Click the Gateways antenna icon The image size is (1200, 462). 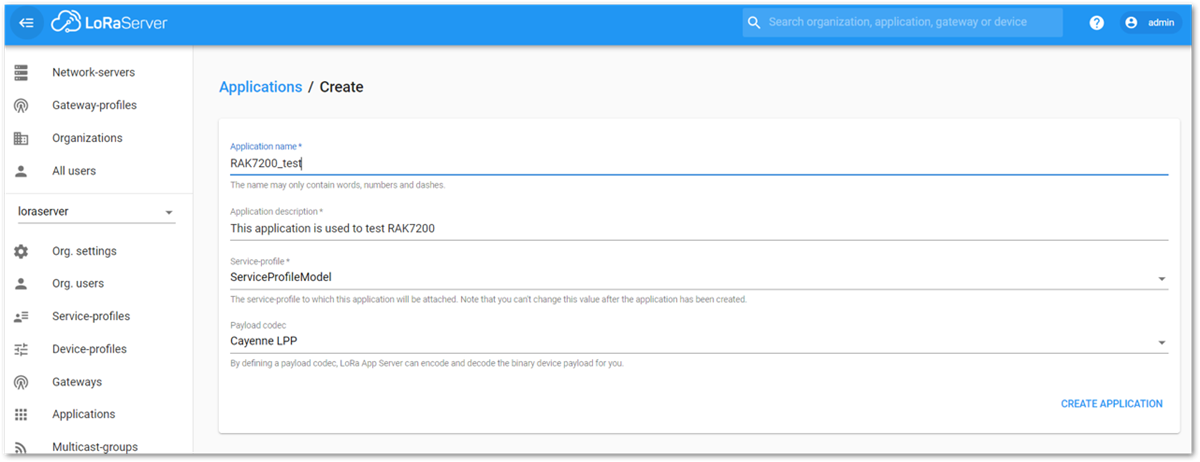[x=21, y=382]
